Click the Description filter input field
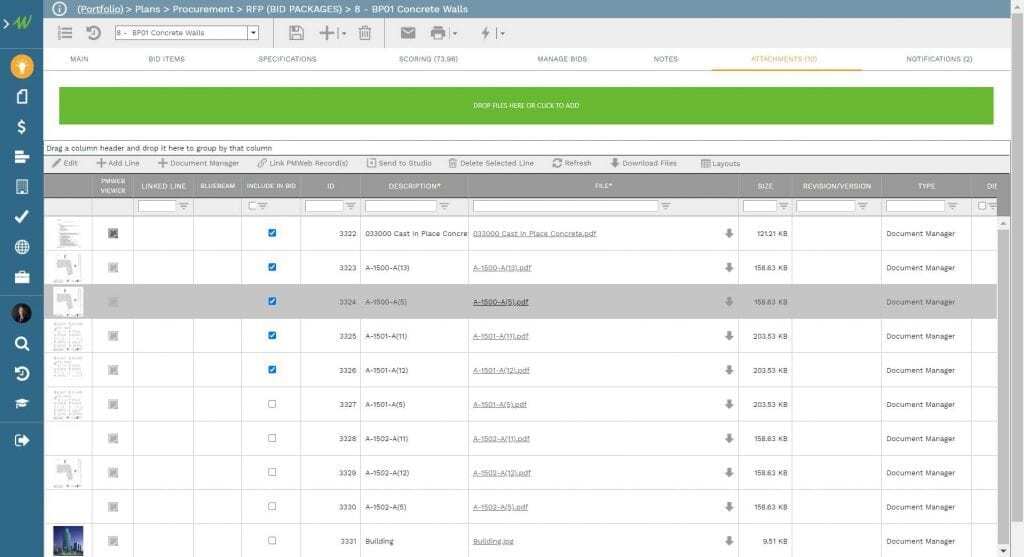 point(401,206)
